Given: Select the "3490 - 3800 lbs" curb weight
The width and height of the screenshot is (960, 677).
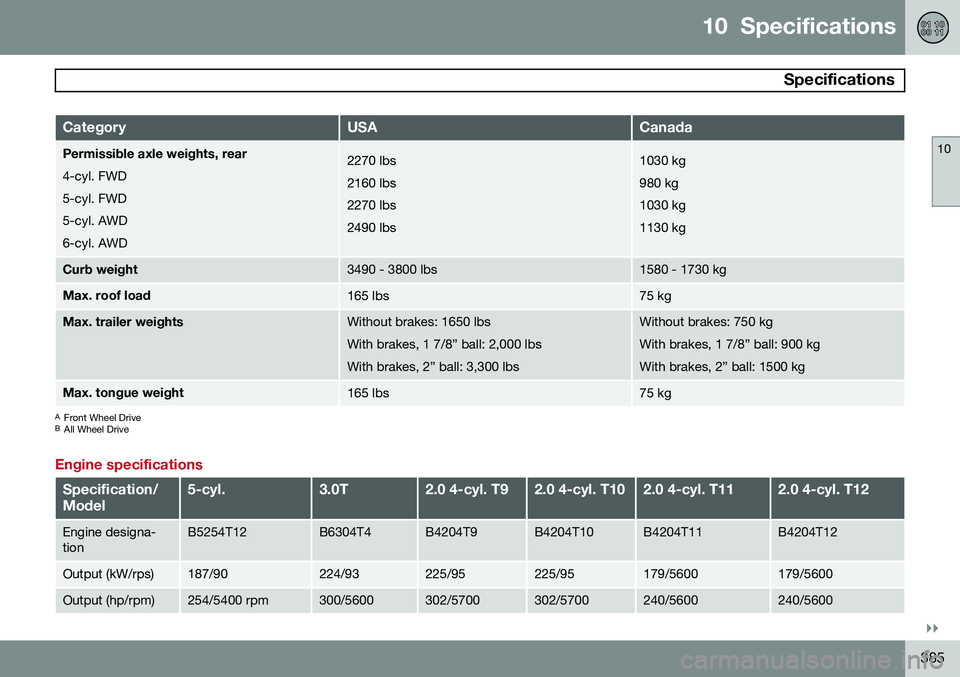Looking at the screenshot, I should tap(392, 270).
